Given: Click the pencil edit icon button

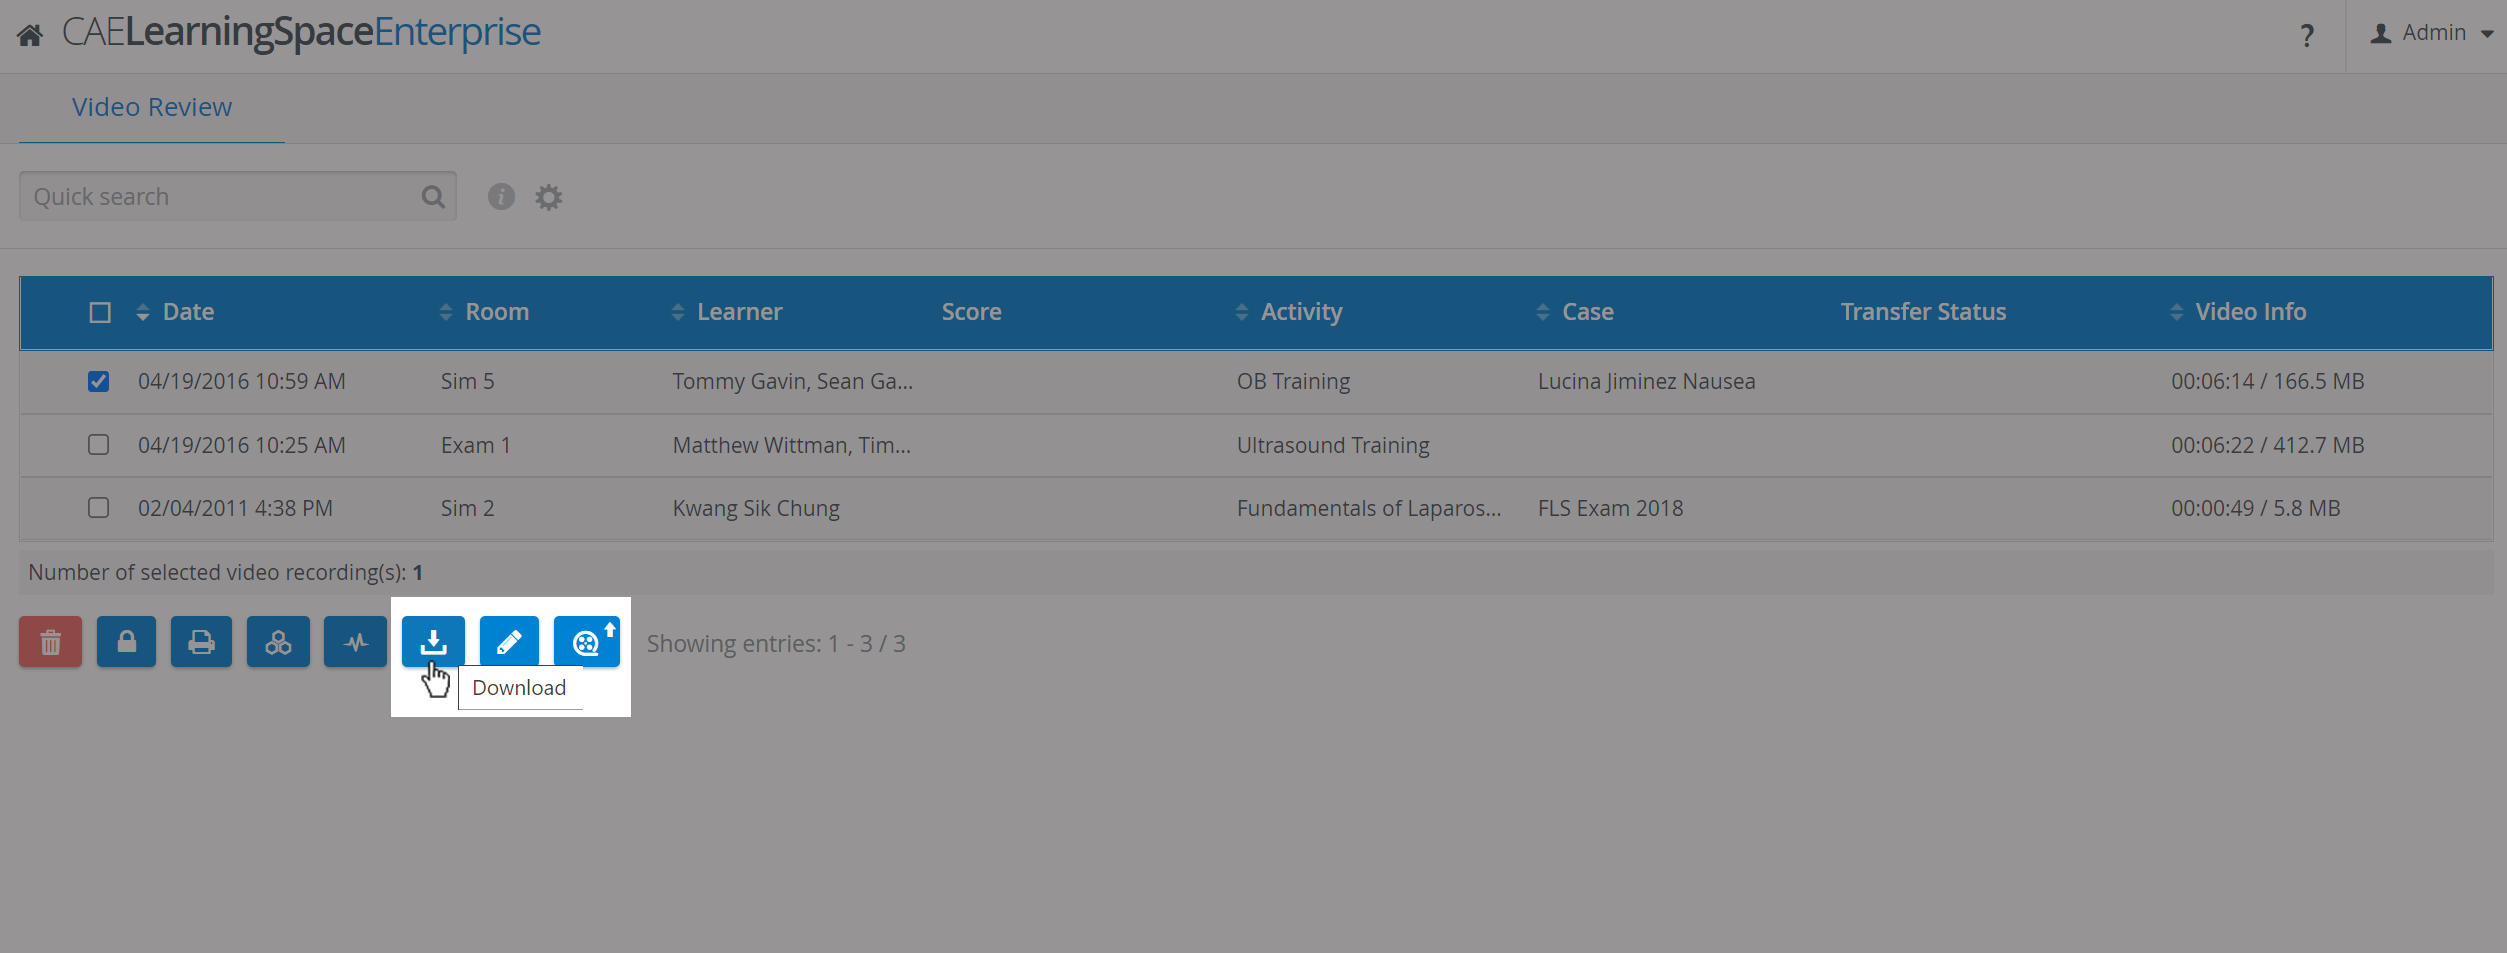Looking at the screenshot, I should pos(509,642).
